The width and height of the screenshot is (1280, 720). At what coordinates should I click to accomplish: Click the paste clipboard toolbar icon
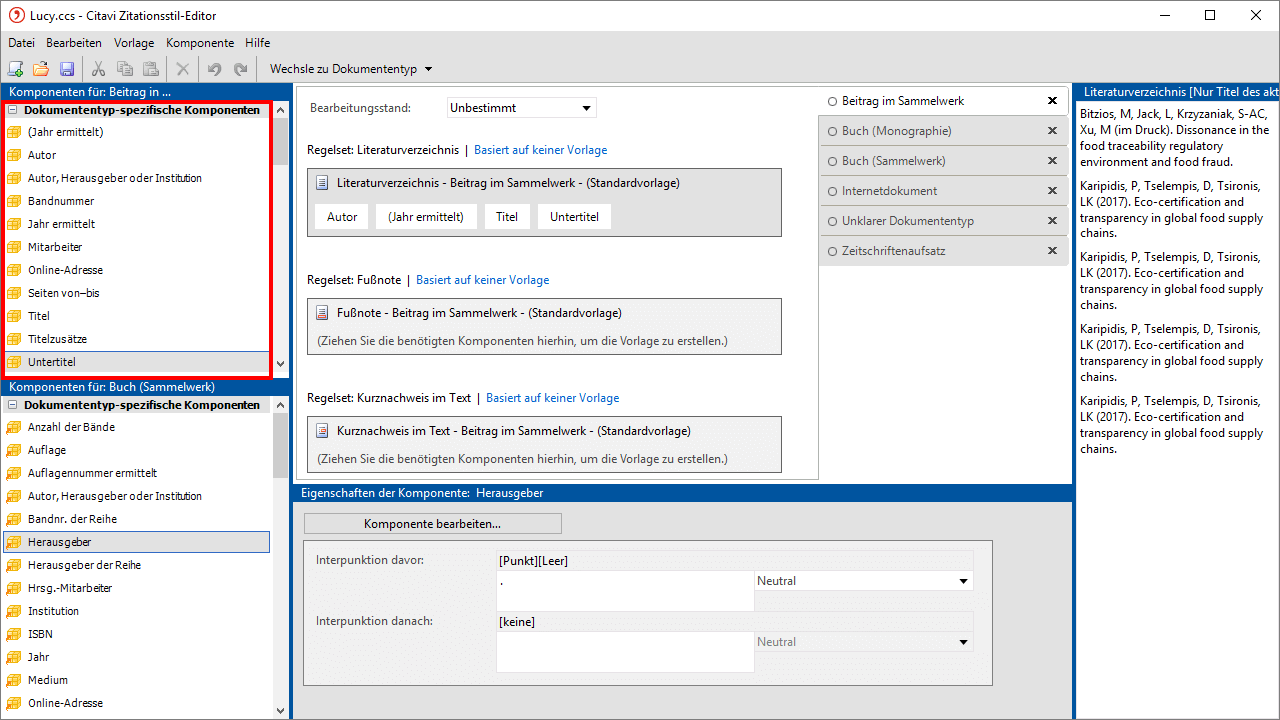(x=150, y=69)
